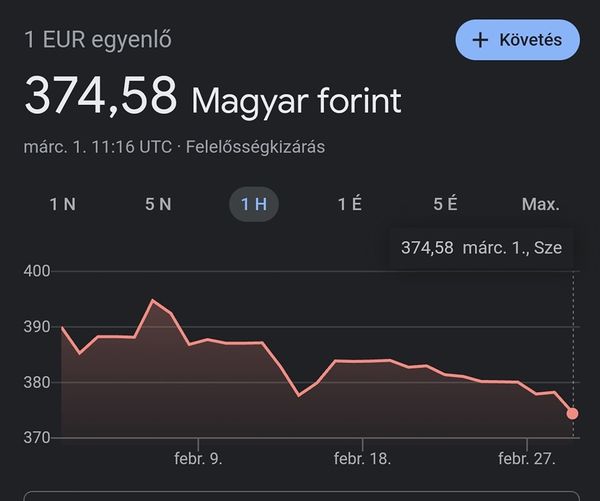This screenshot has height=501, width=600.
Task: Select the 5 N time range
Action: 158,204
